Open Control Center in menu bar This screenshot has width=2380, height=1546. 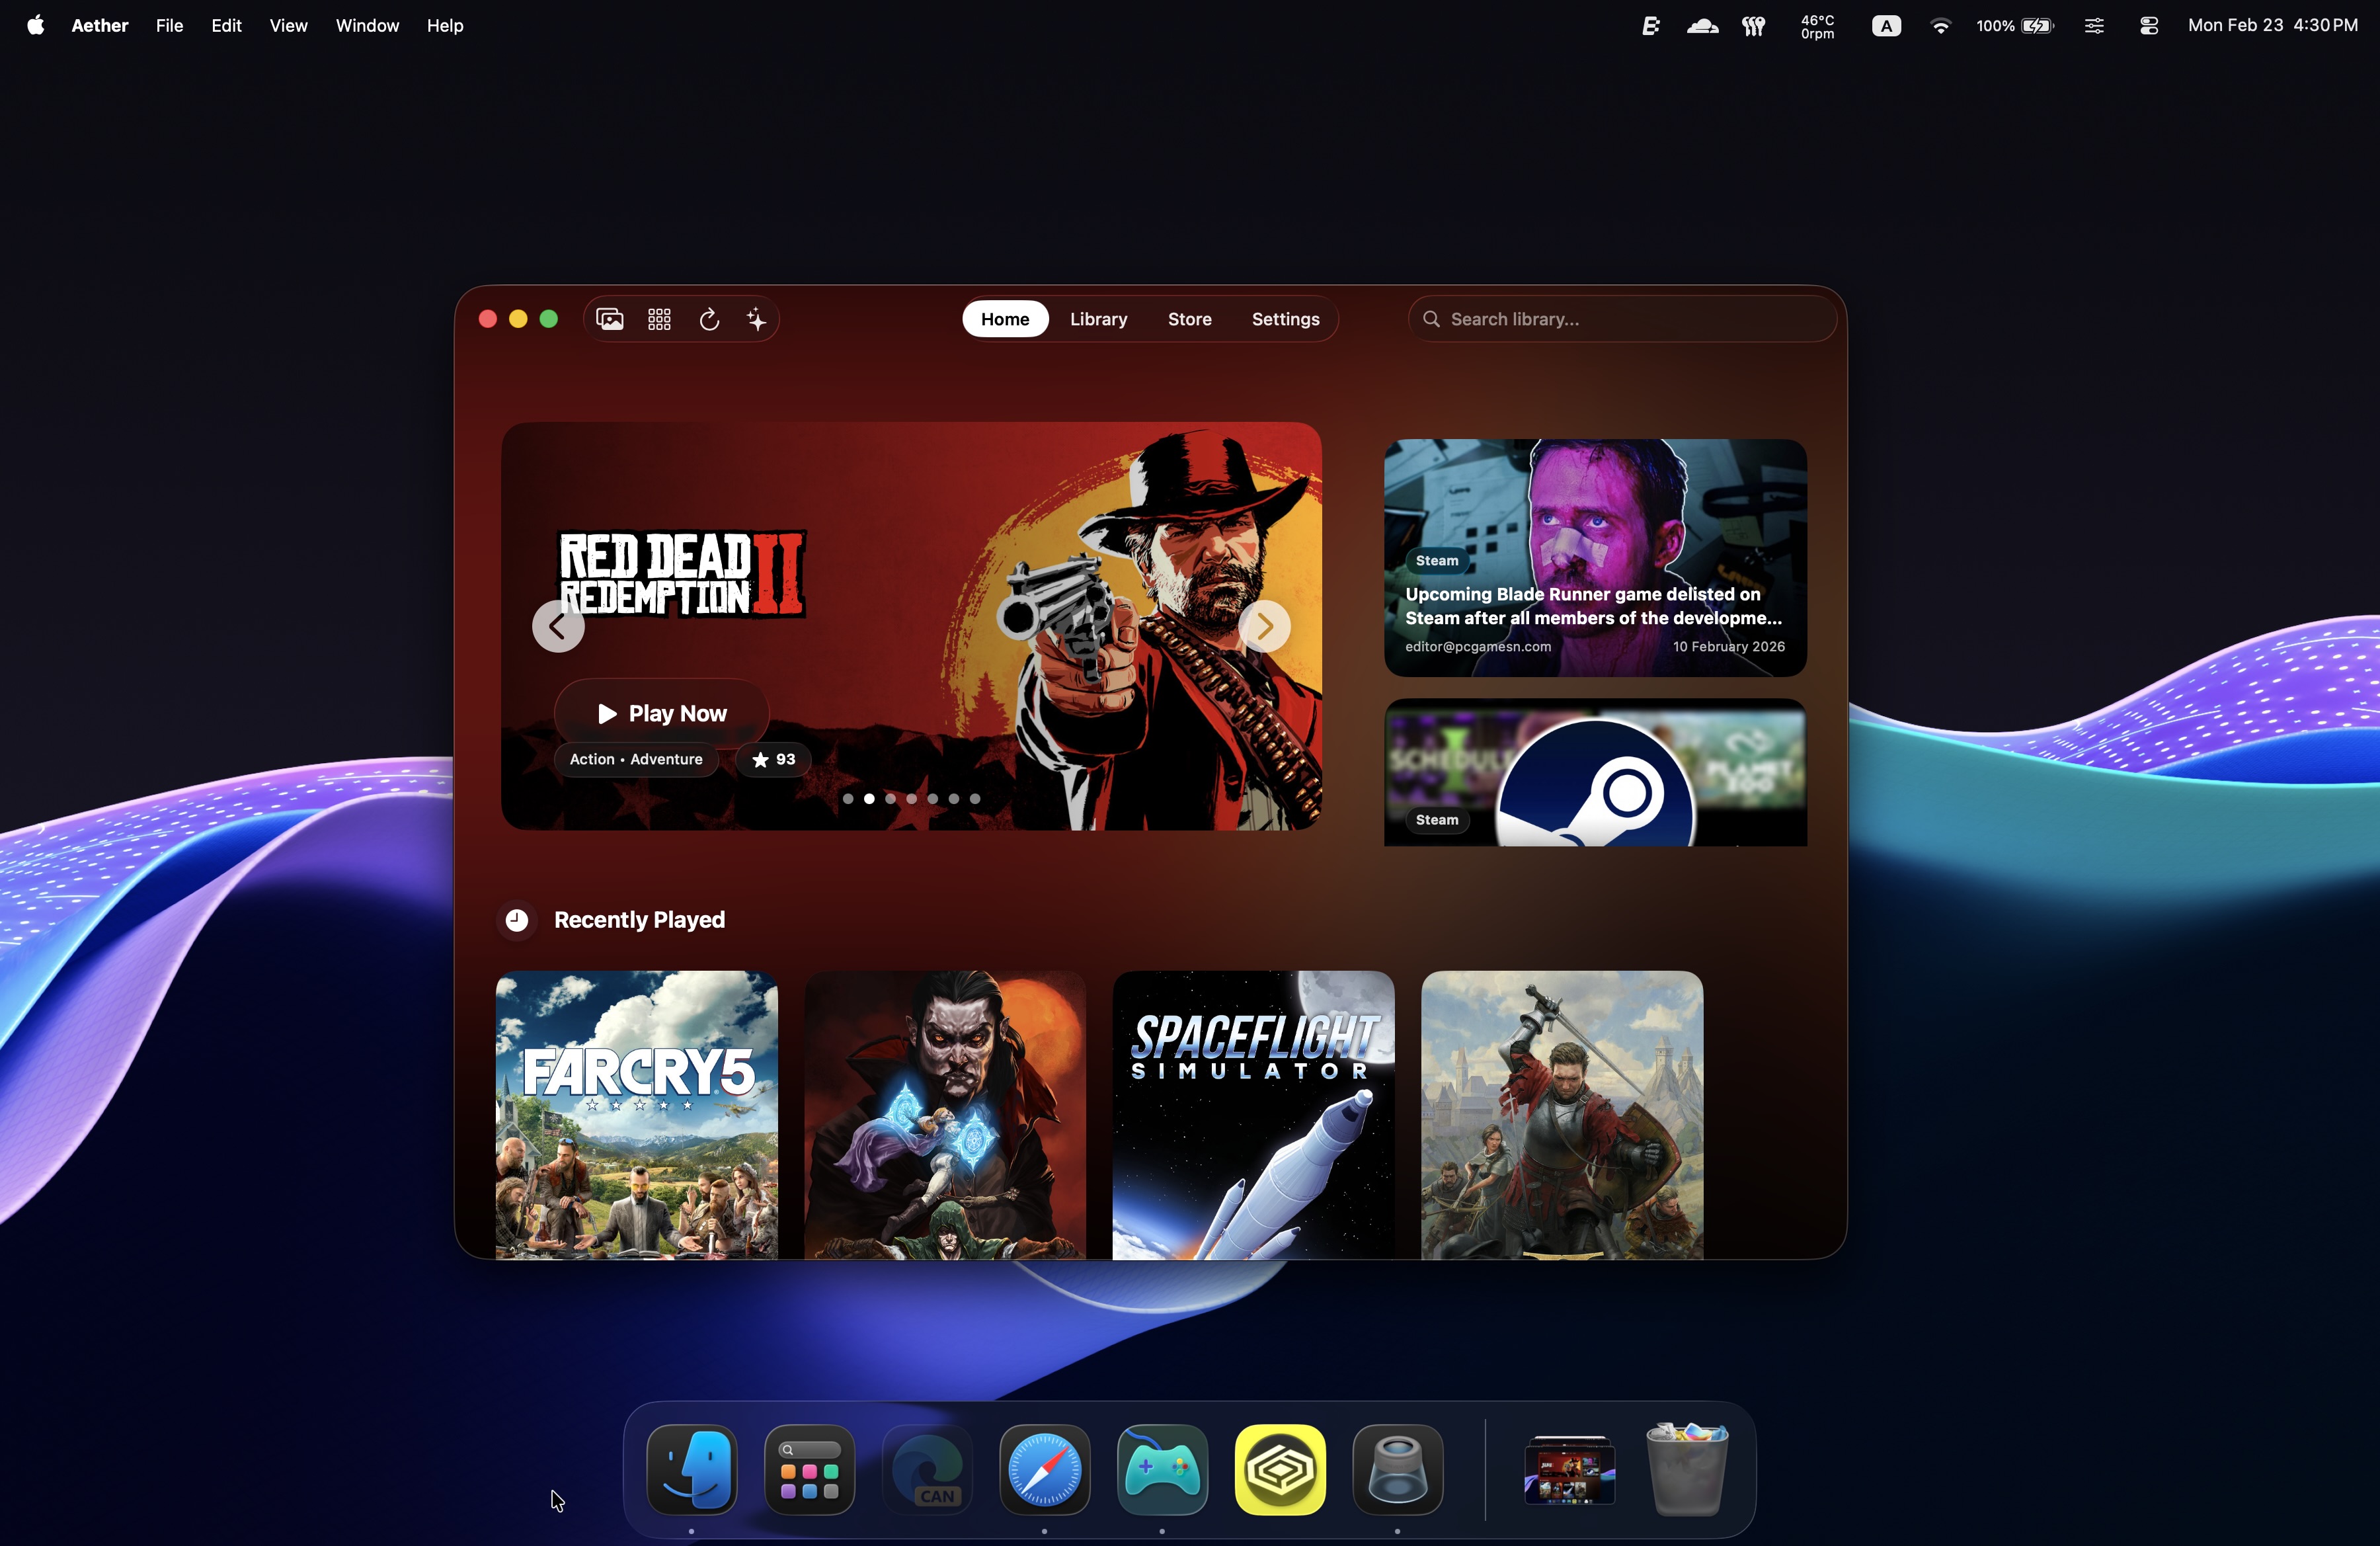click(2148, 26)
